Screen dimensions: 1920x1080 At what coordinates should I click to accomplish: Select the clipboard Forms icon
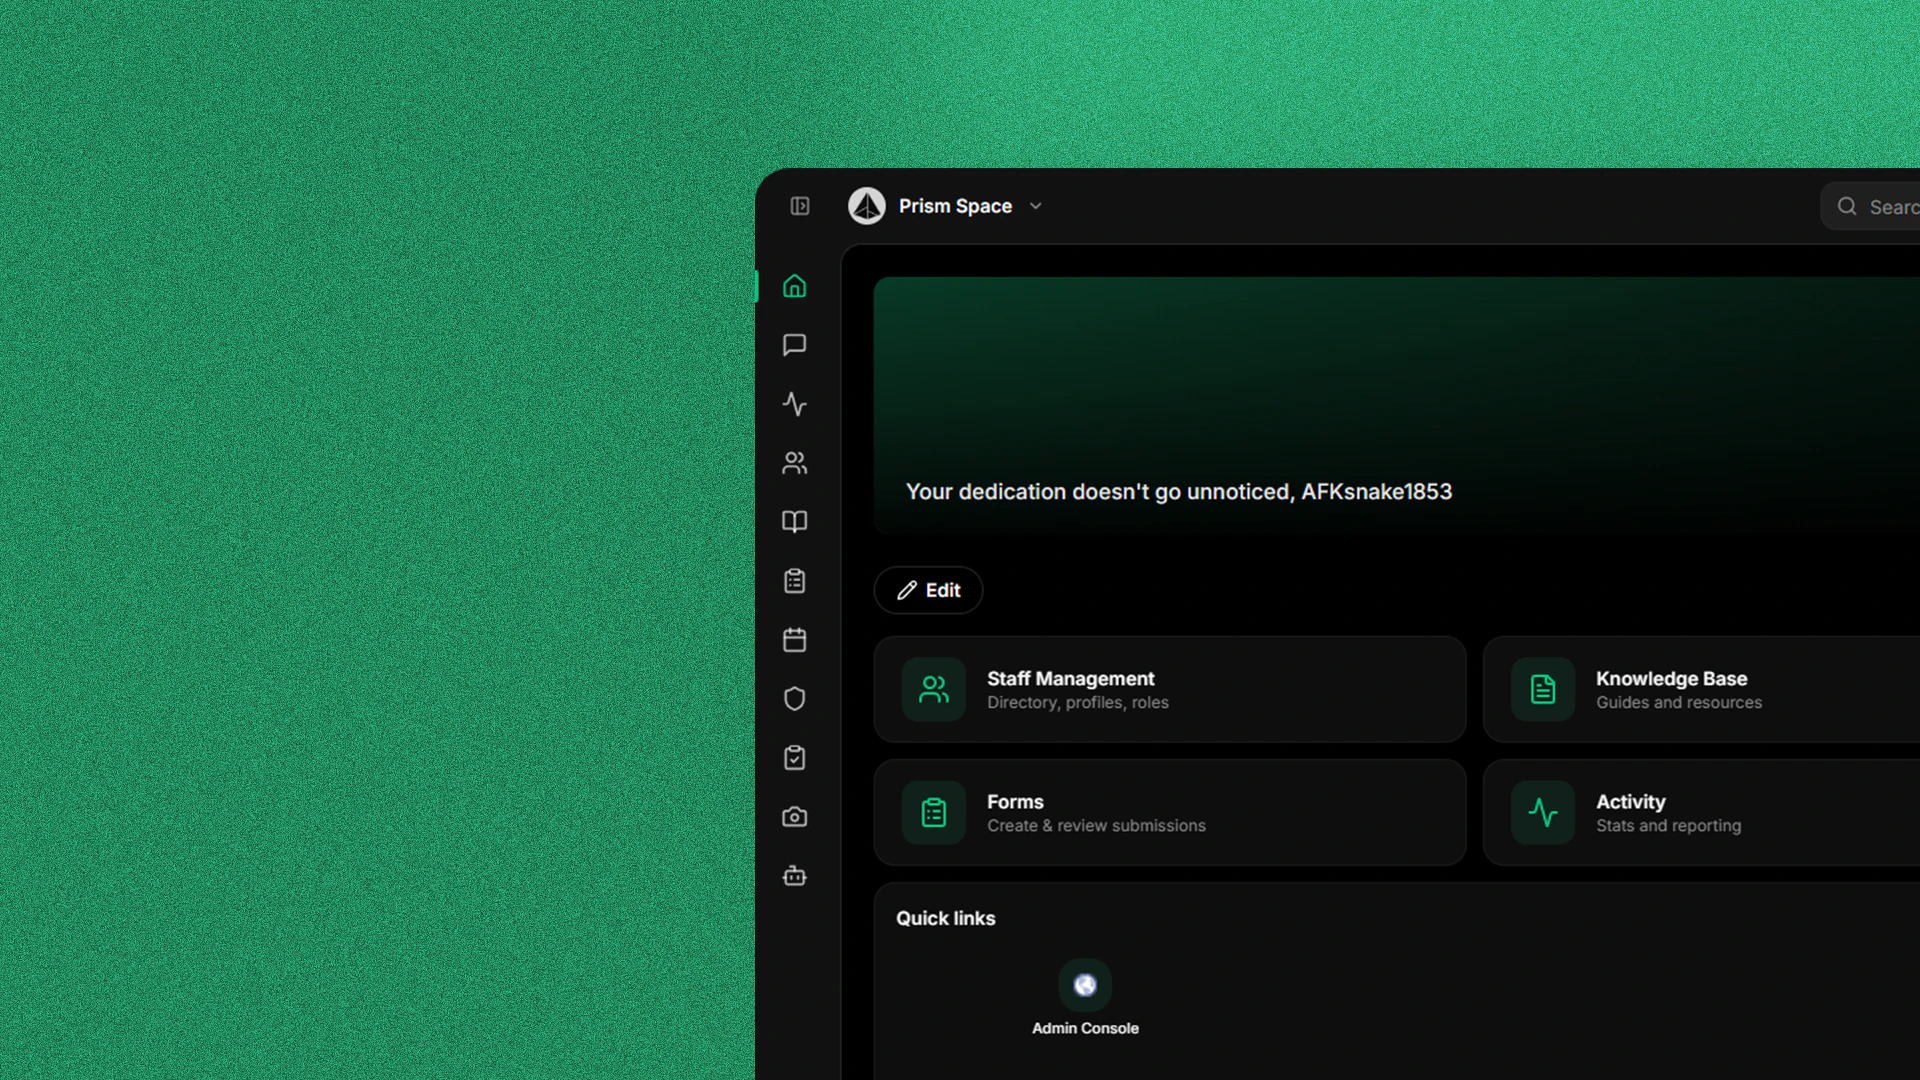pyautogui.click(x=794, y=580)
